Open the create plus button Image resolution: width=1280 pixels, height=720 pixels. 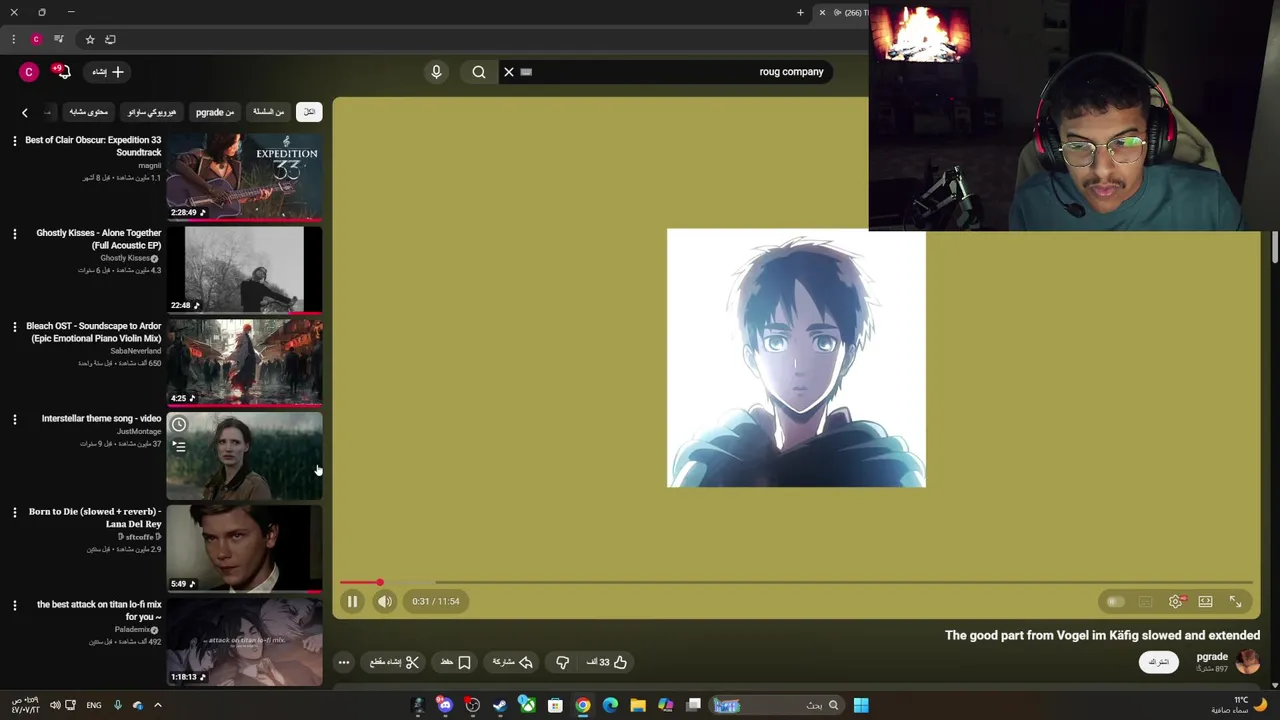coord(108,72)
